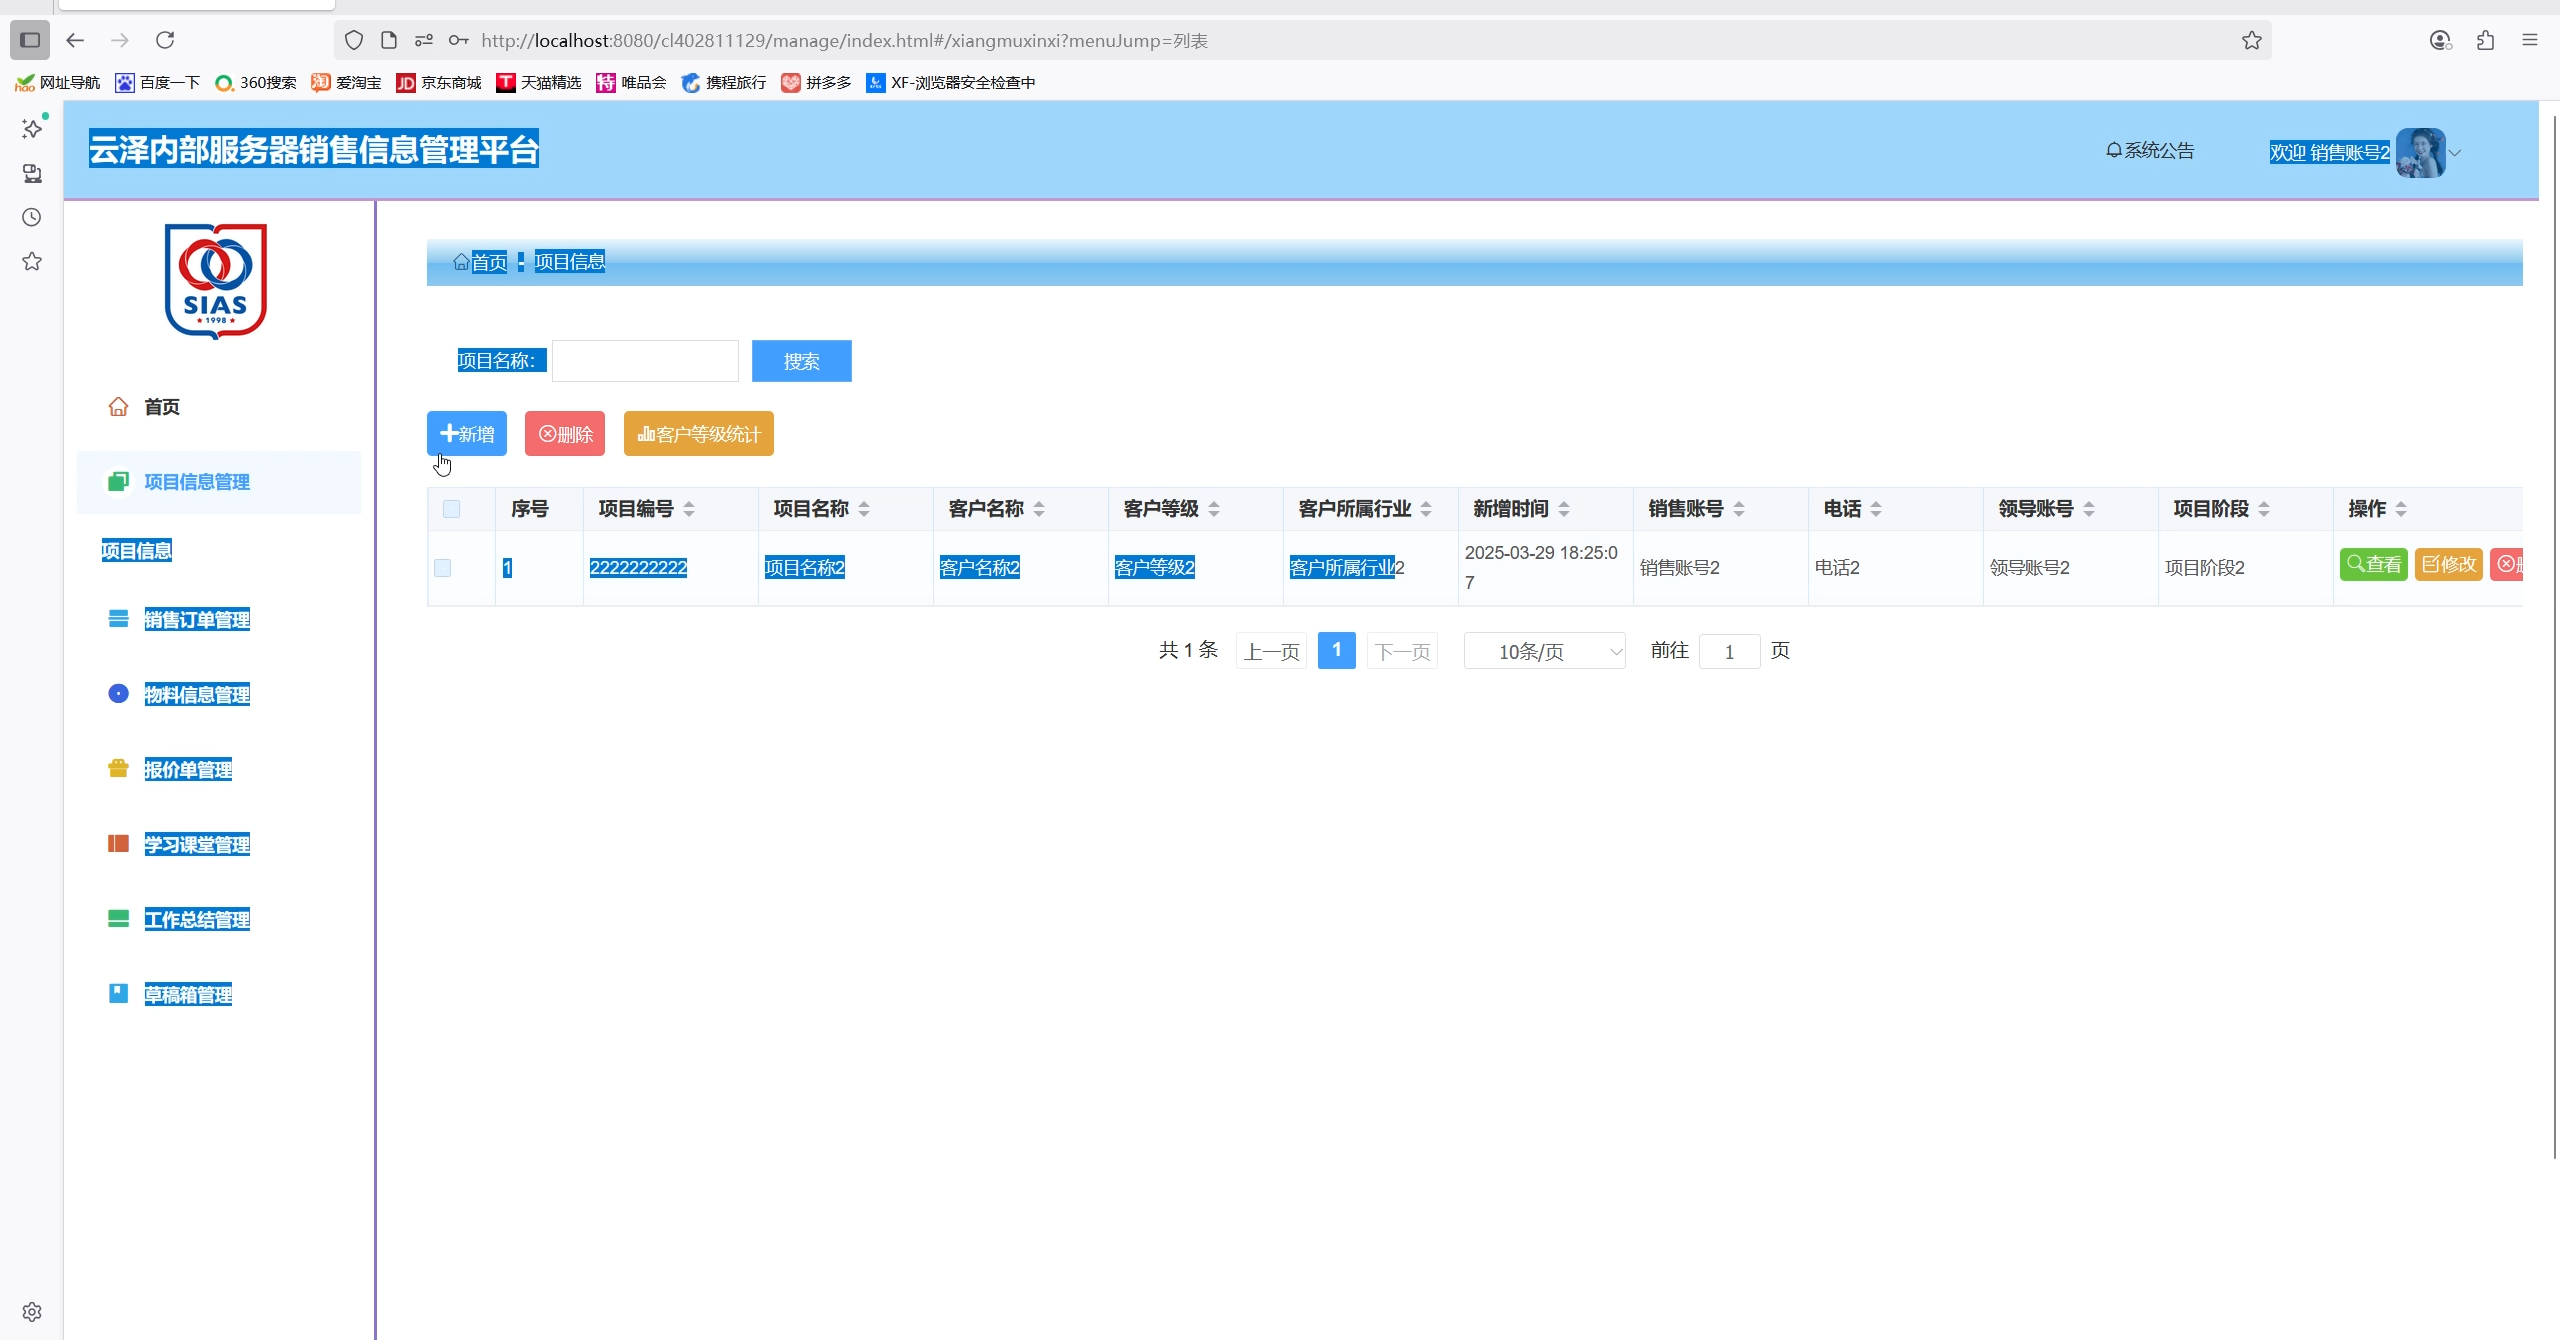This screenshot has height=1340, width=2560.
Task: Click the 系统公告 bell notification
Action: coord(2150,151)
